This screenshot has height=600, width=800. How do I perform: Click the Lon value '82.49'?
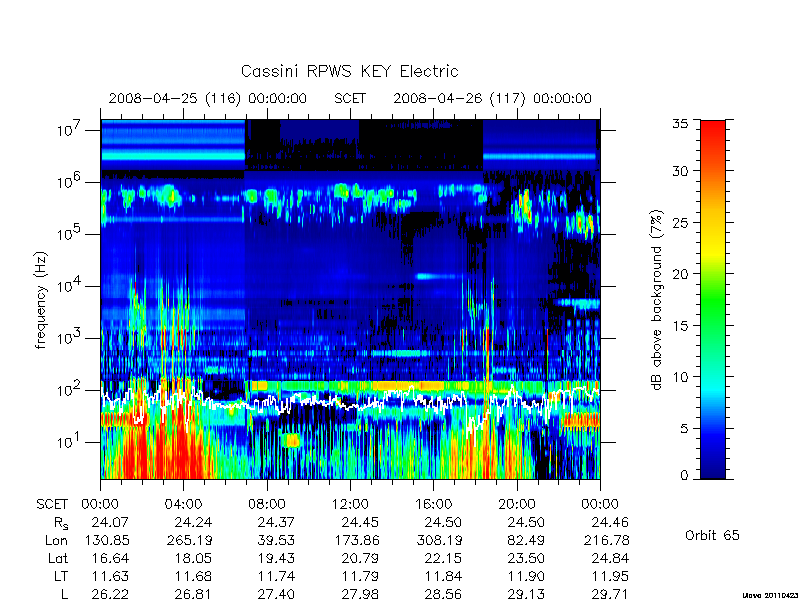click(x=526, y=540)
